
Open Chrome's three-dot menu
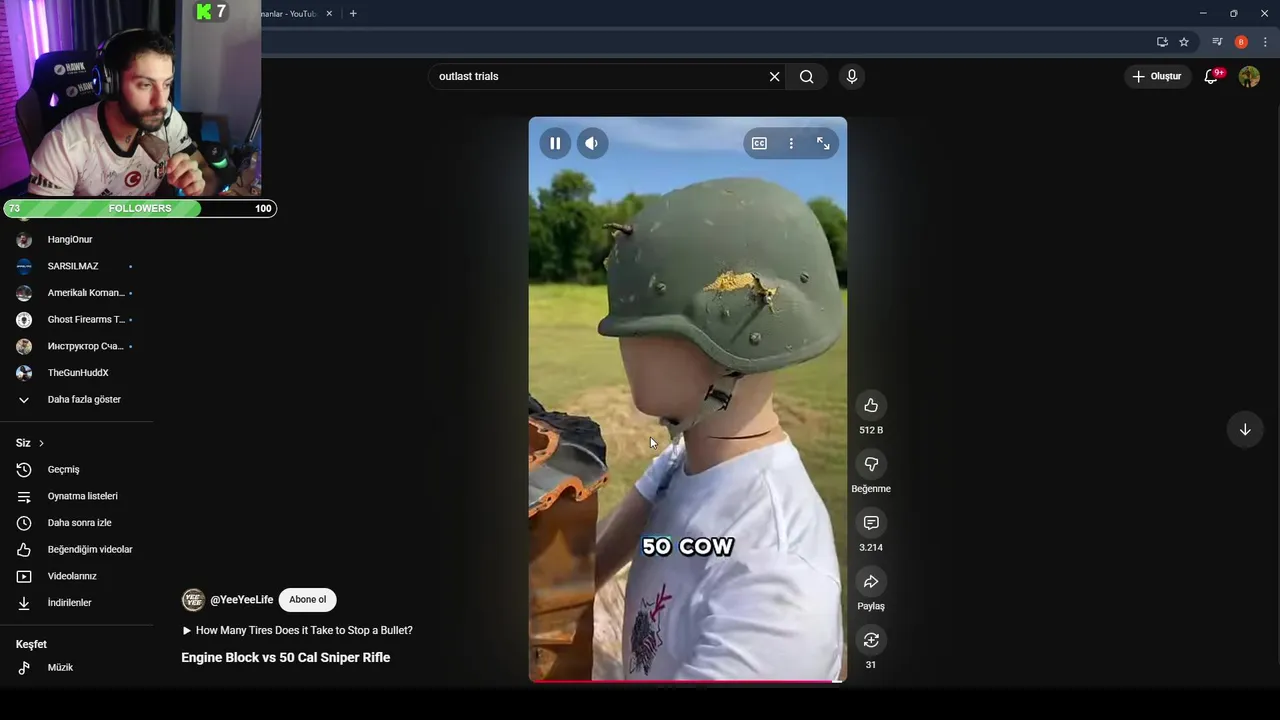(x=1265, y=42)
